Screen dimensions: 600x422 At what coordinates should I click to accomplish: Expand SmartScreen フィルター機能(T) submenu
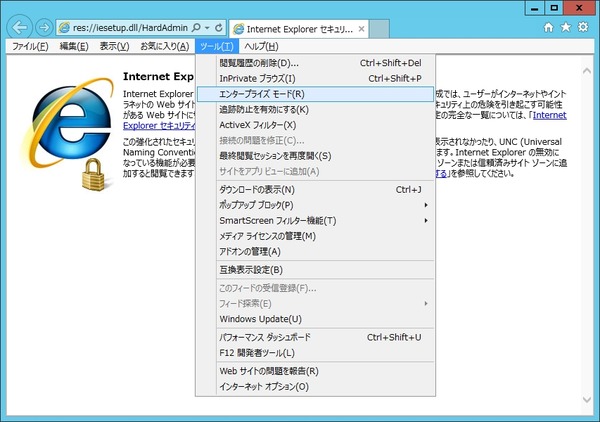315,221
